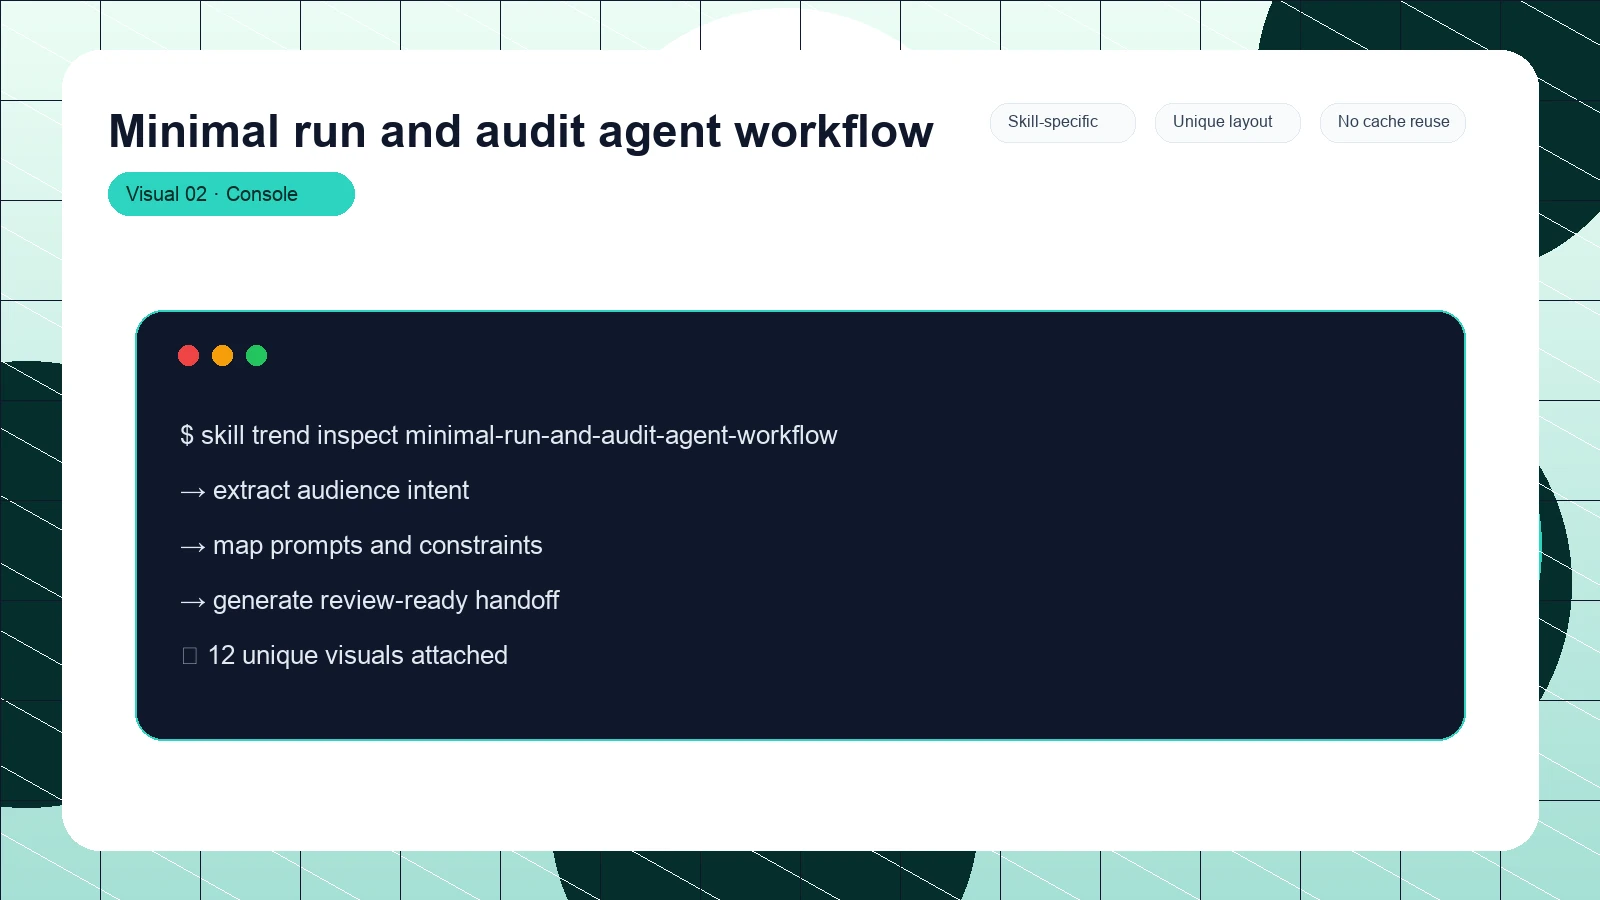Click the arrow before extract audience intent
Image resolution: width=1600 pixels, height=900 pixels.
pyautogui.click(x=193, y=492)
